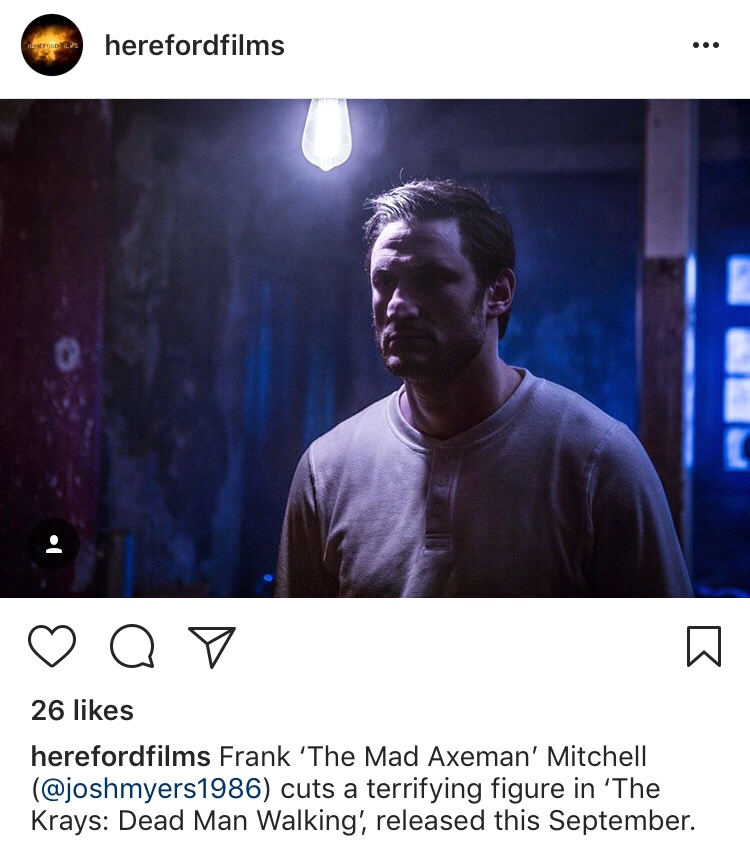Click the word 'September' in the caption
Viewport: 750px width, 846px height.
click(622, 821)
